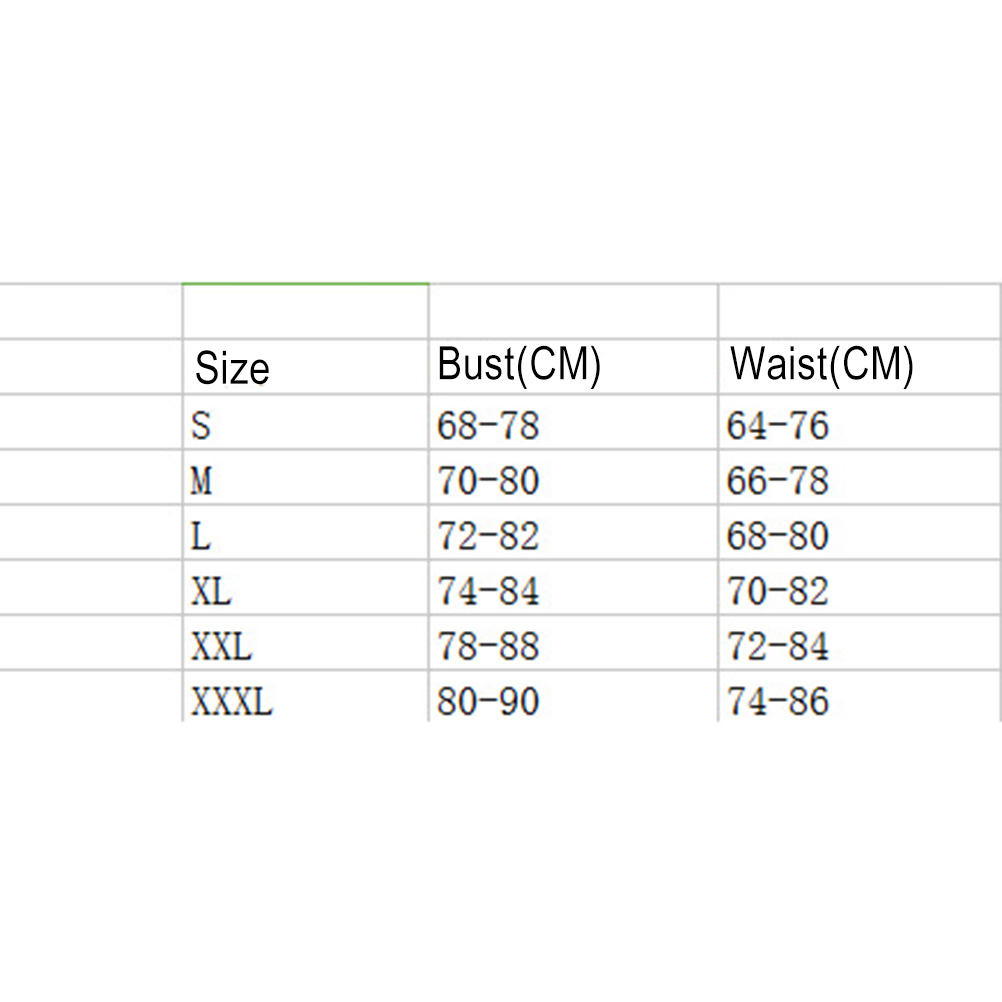1002x1002 pixels.
Task: Select bust value 74-84 cell
Action: tap(488, 592)
